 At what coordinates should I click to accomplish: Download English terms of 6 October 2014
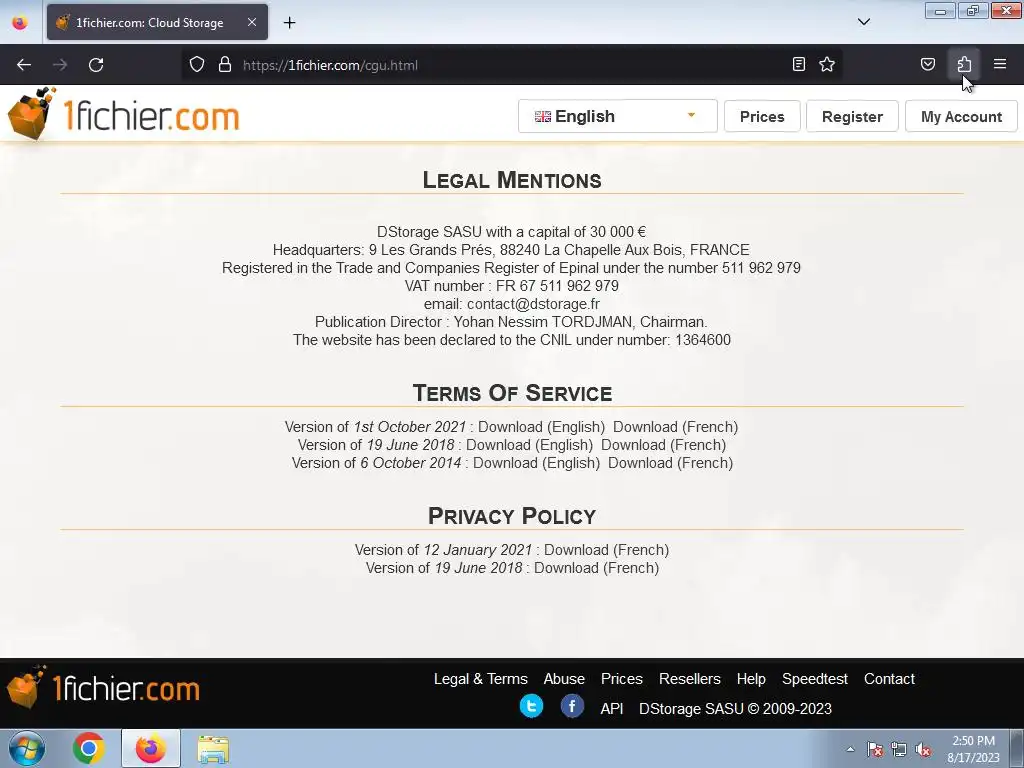(x=536, y=463)
